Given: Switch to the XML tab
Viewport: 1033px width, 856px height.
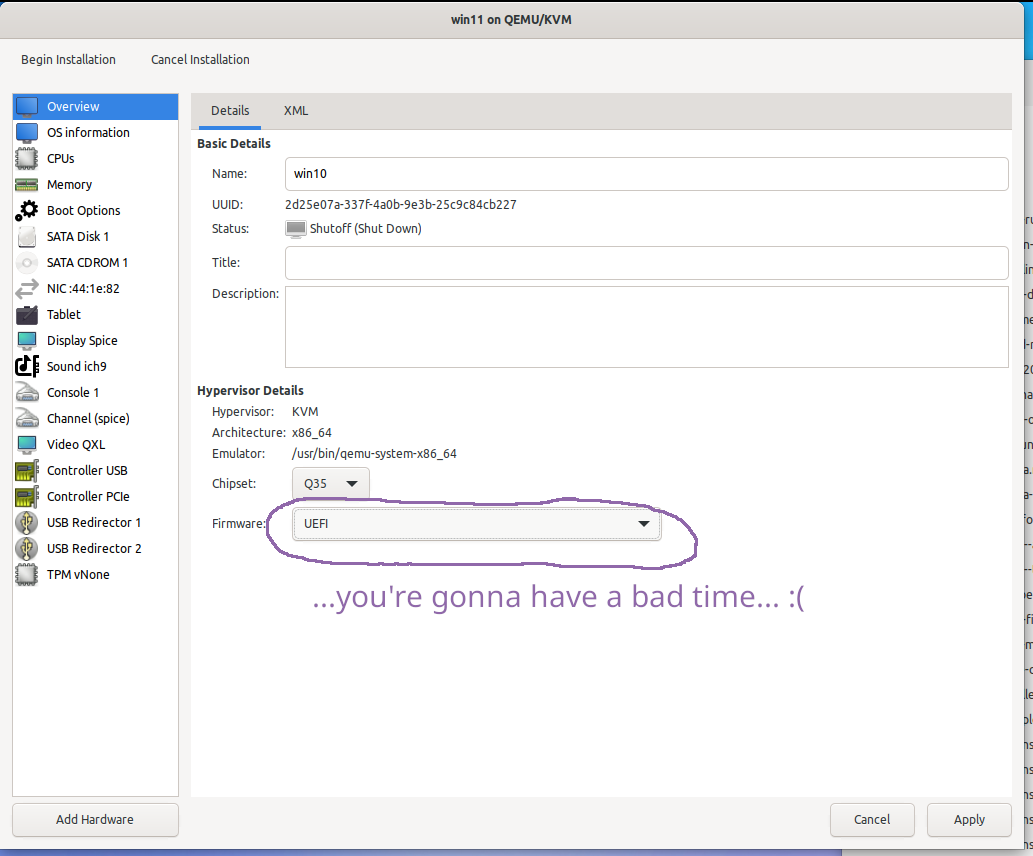Looking at the screenshot, I should [x=296, y=111].
